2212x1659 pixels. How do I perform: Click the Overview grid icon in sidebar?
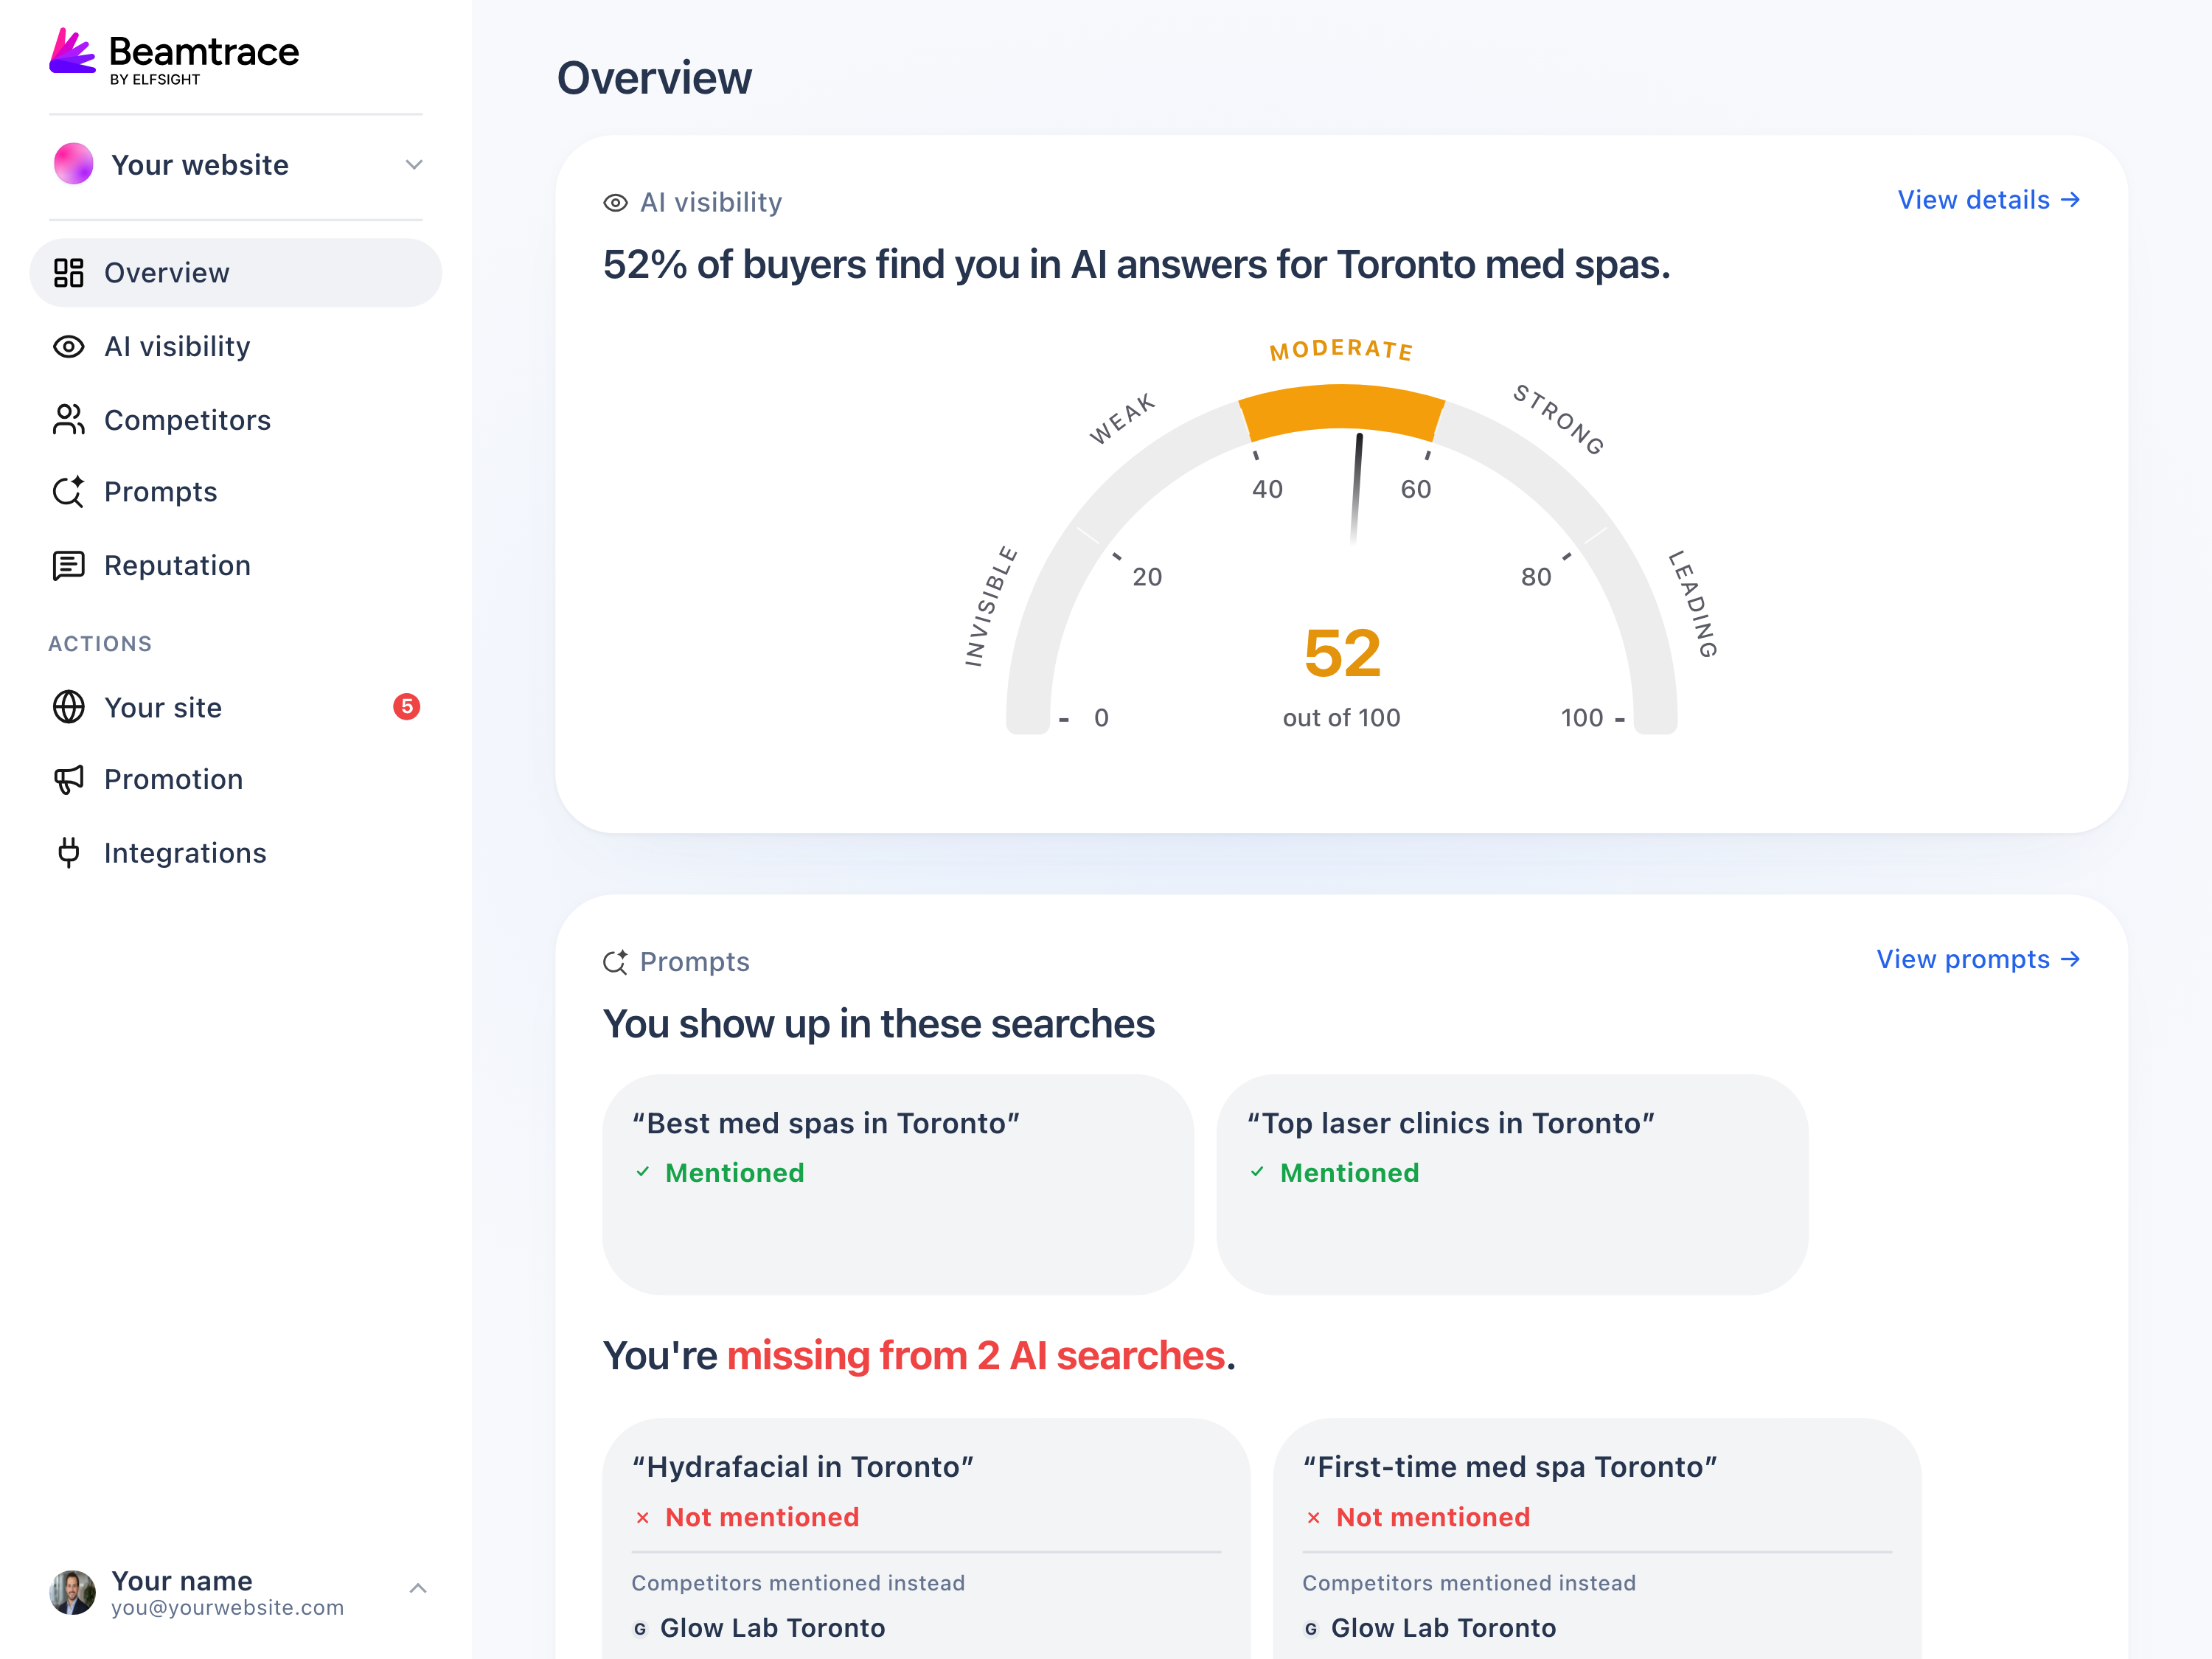(68, 273)
